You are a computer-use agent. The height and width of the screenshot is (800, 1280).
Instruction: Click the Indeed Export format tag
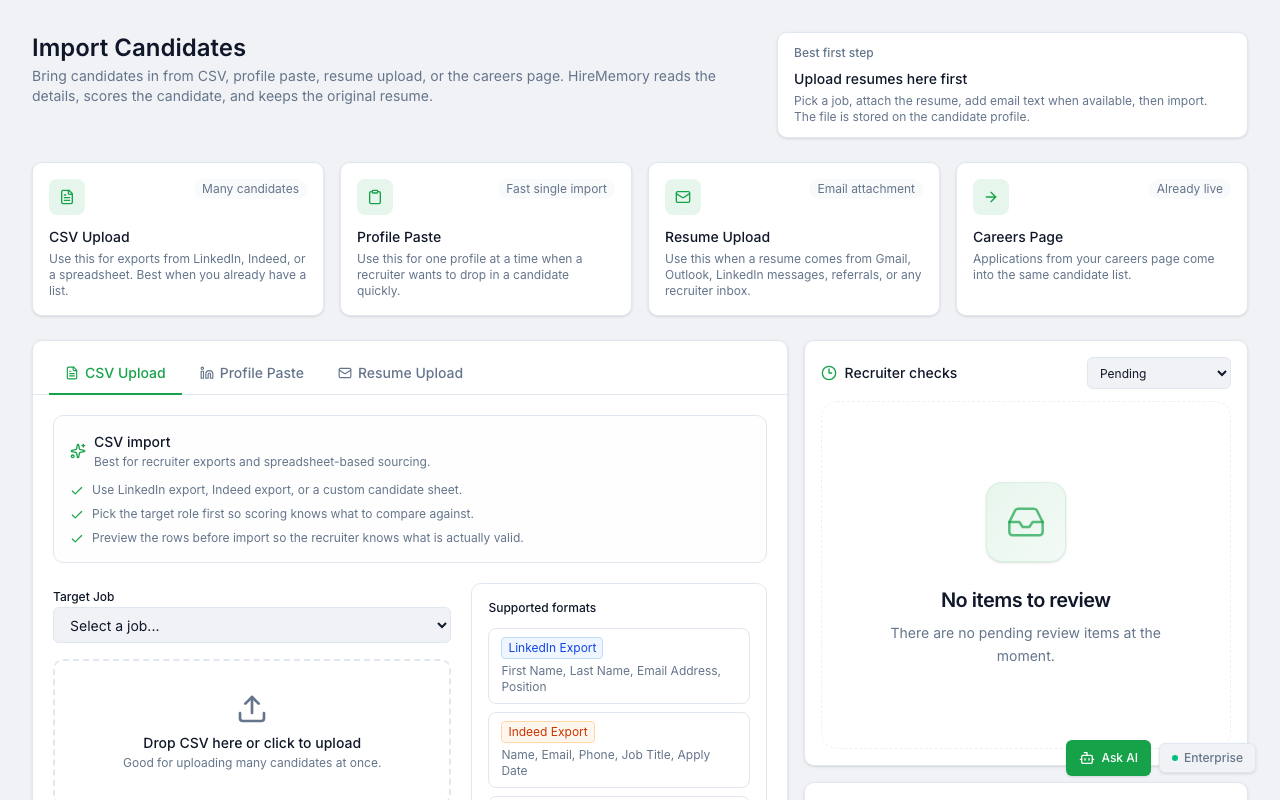tap(548, 732)
